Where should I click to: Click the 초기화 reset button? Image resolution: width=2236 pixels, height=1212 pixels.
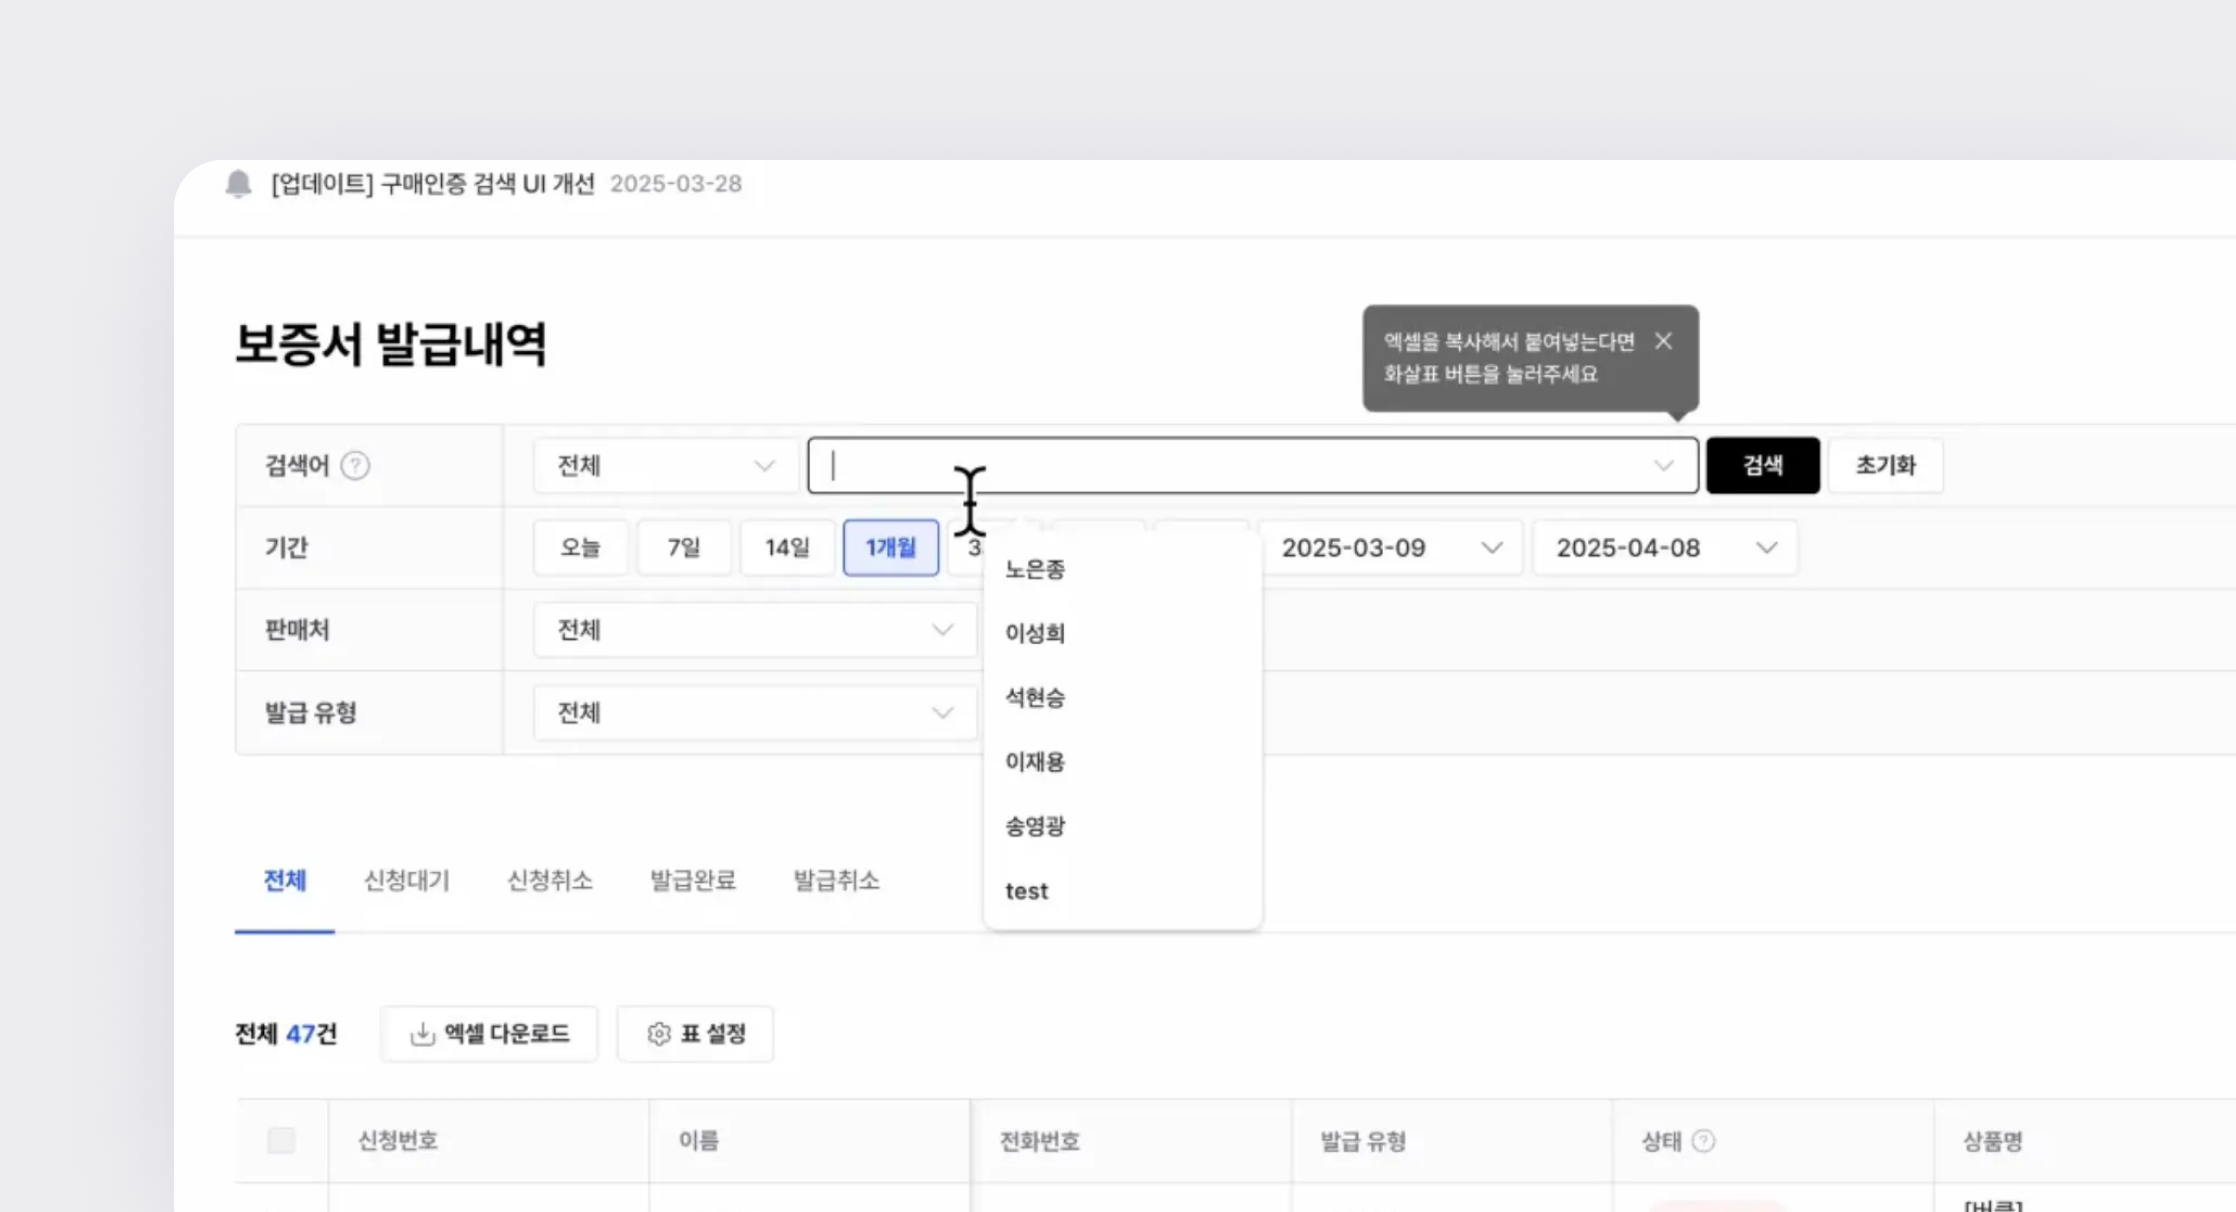pyautogui.click(x=1885, y=466)
